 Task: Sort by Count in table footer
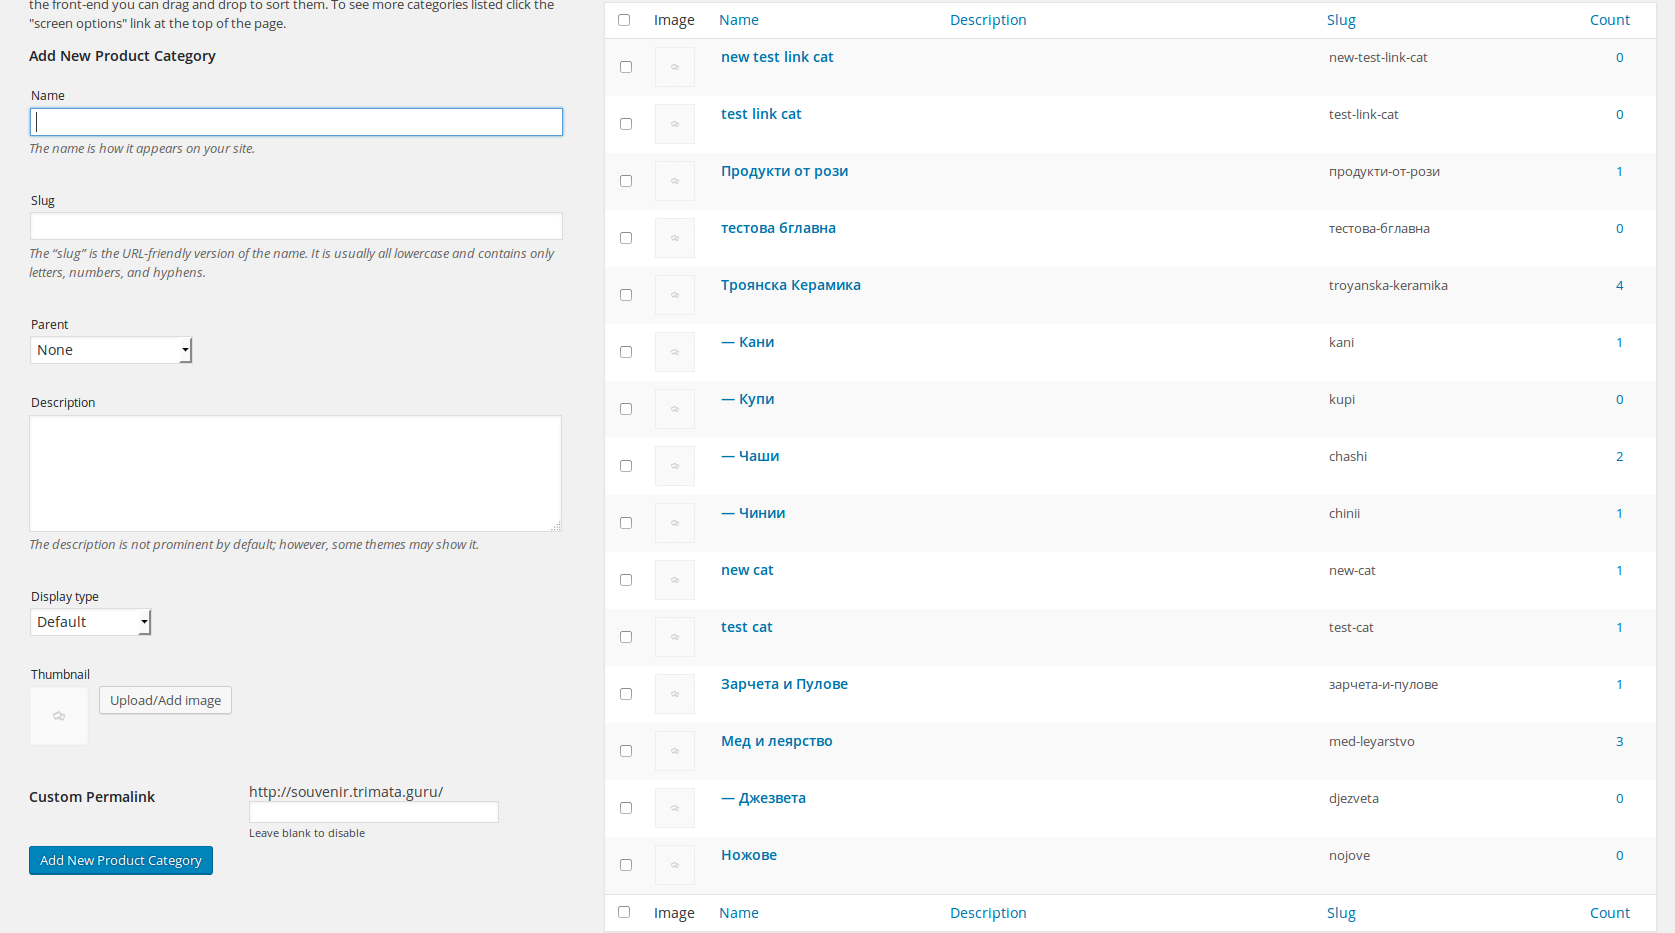(x=1610, y=913)
